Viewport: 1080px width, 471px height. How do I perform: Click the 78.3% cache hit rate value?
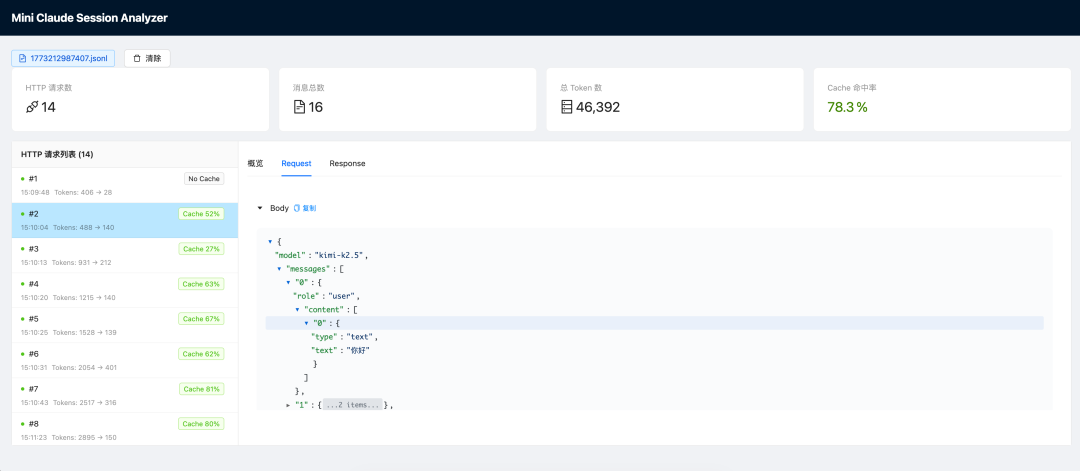(x=847, y=107)
